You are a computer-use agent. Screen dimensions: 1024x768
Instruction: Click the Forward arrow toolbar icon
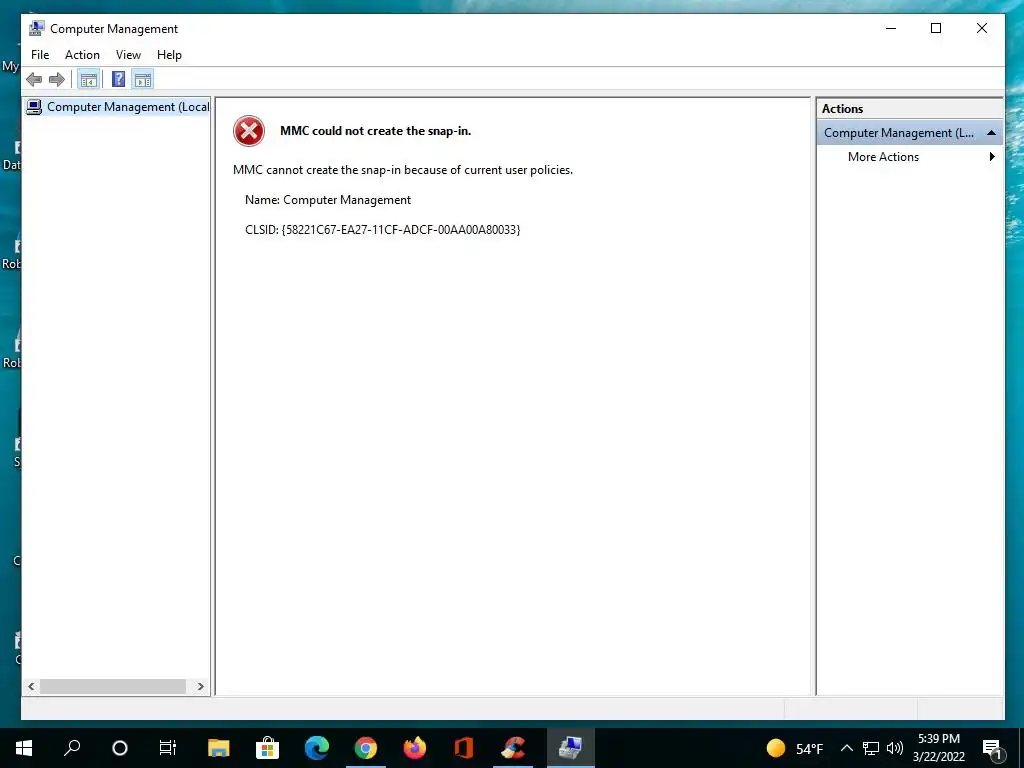[57, 80]
